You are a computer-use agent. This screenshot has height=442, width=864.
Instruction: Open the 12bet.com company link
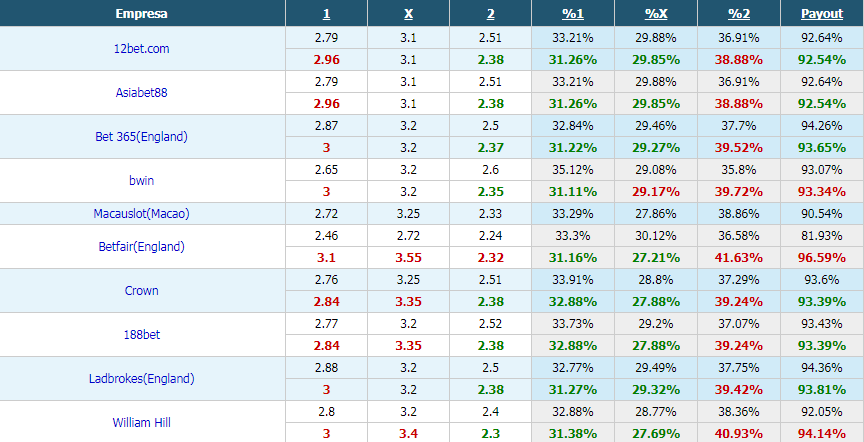(142, 48)
